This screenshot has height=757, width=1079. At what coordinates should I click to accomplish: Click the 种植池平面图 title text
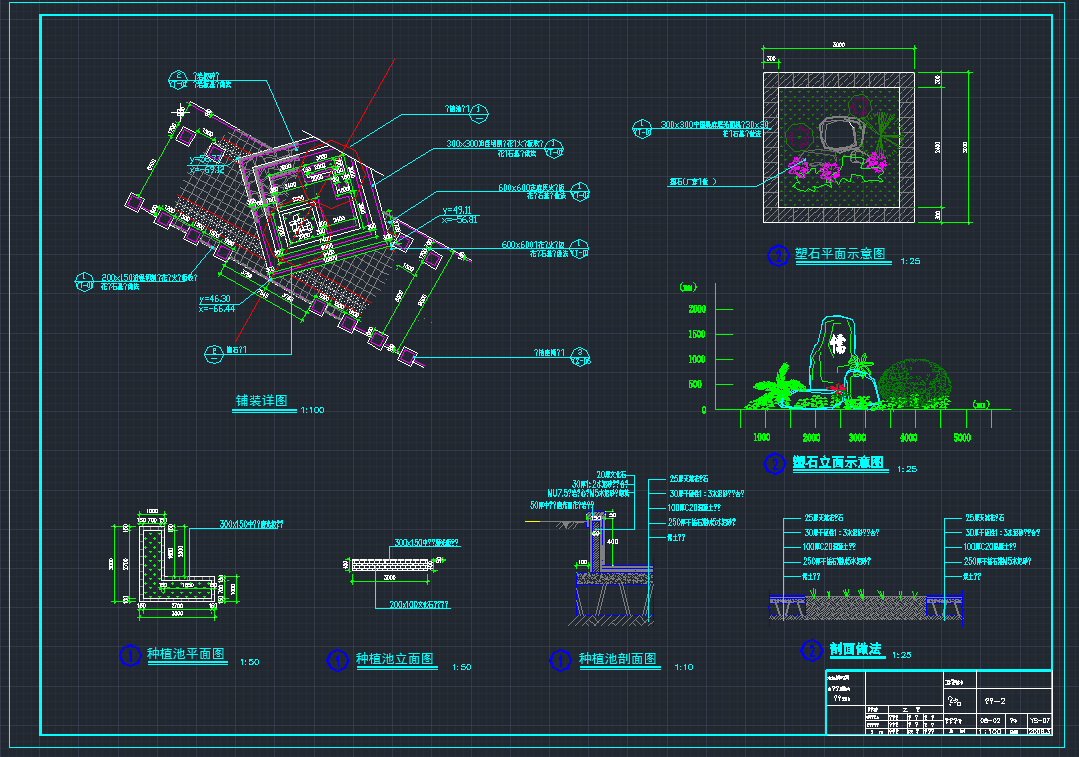[186, 655]
